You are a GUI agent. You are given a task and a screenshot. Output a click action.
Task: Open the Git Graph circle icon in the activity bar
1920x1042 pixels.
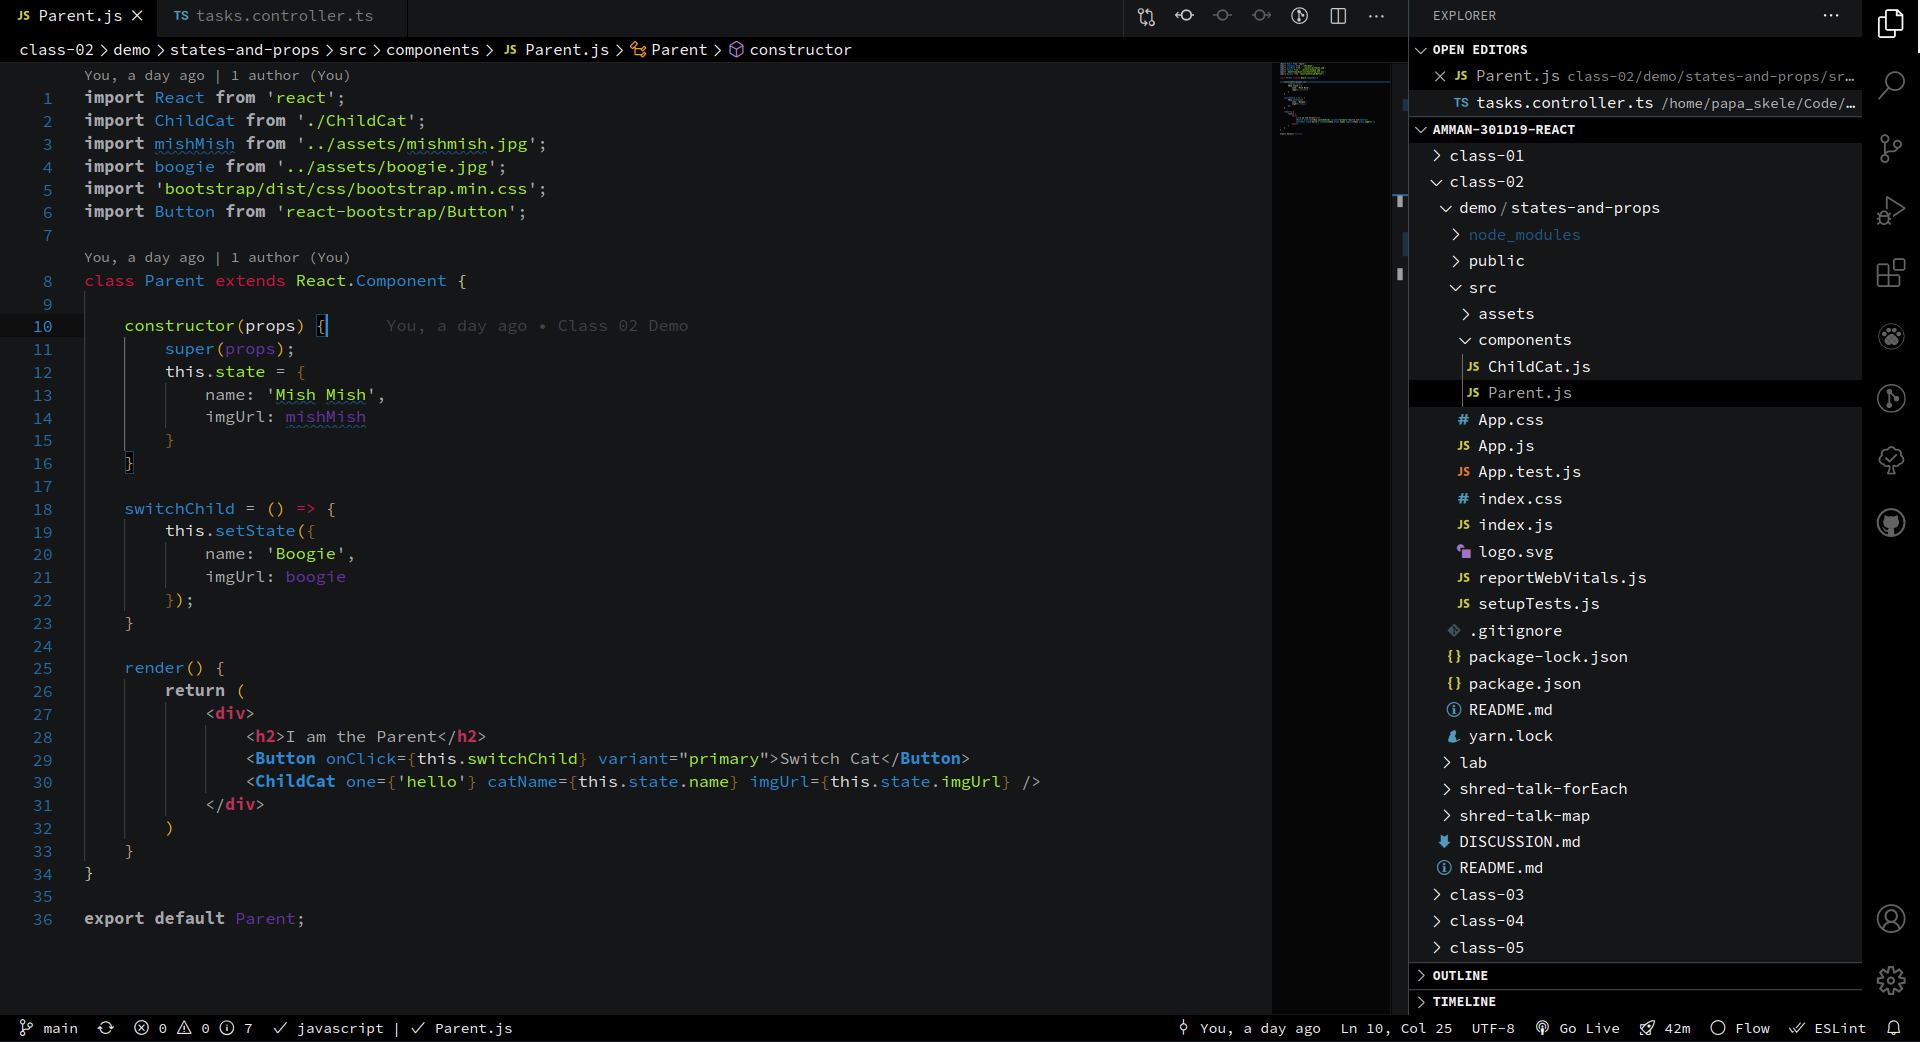[x=1890, y=398]
